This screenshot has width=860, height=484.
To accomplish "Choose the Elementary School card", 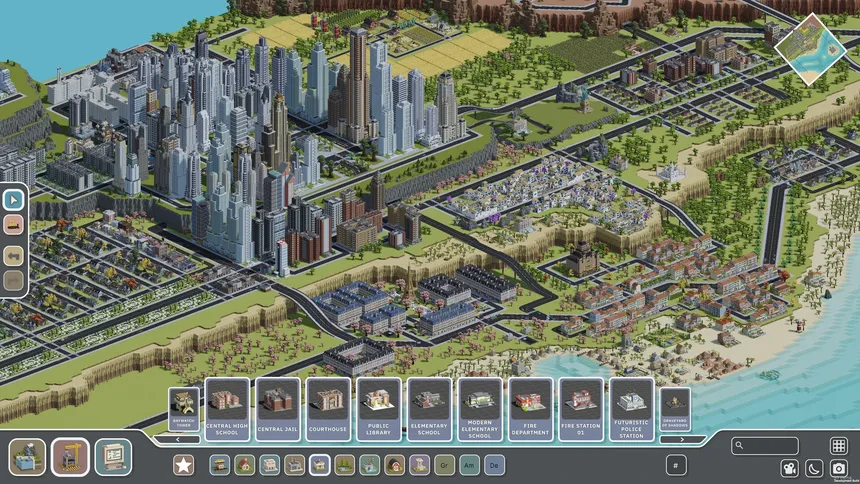I will coord(429,409).
